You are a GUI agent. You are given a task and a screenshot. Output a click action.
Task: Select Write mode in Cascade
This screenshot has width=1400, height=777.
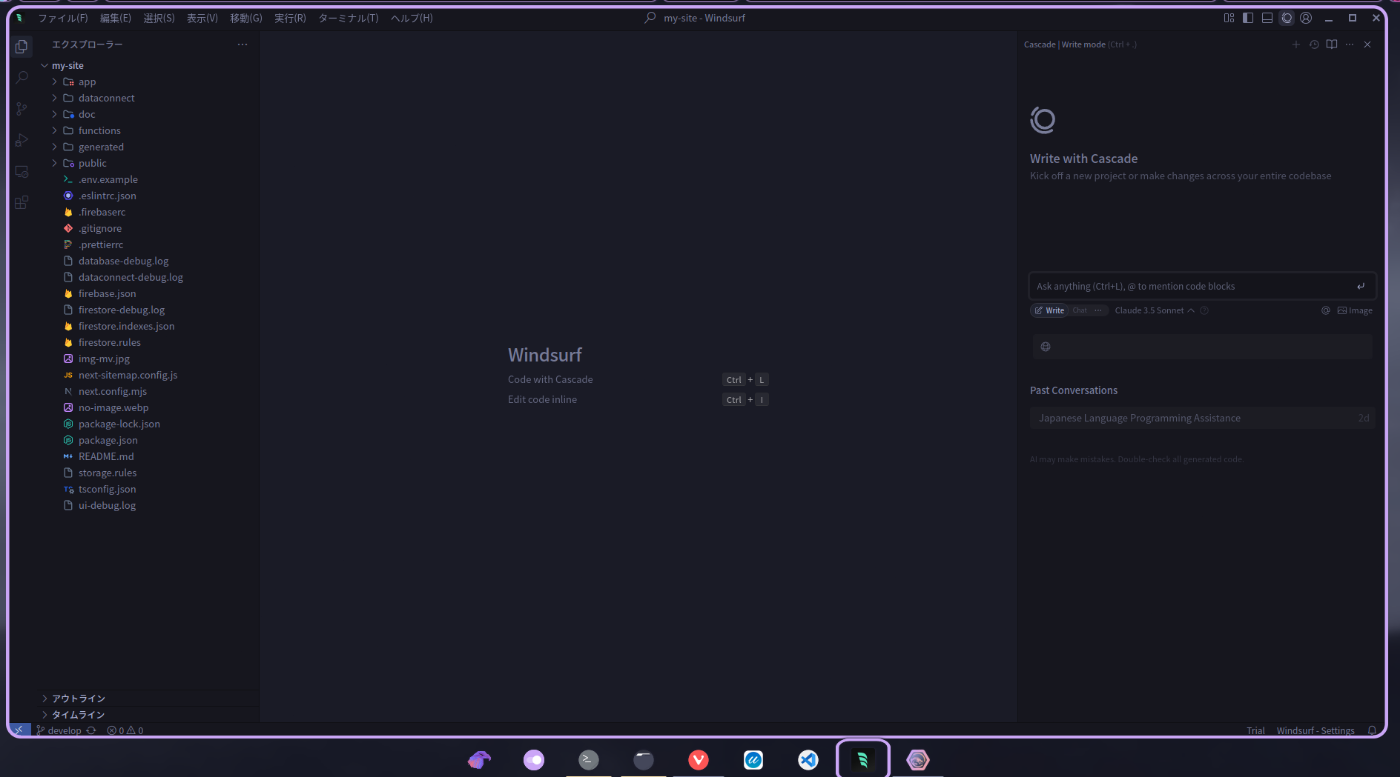tap(1050, 311)
